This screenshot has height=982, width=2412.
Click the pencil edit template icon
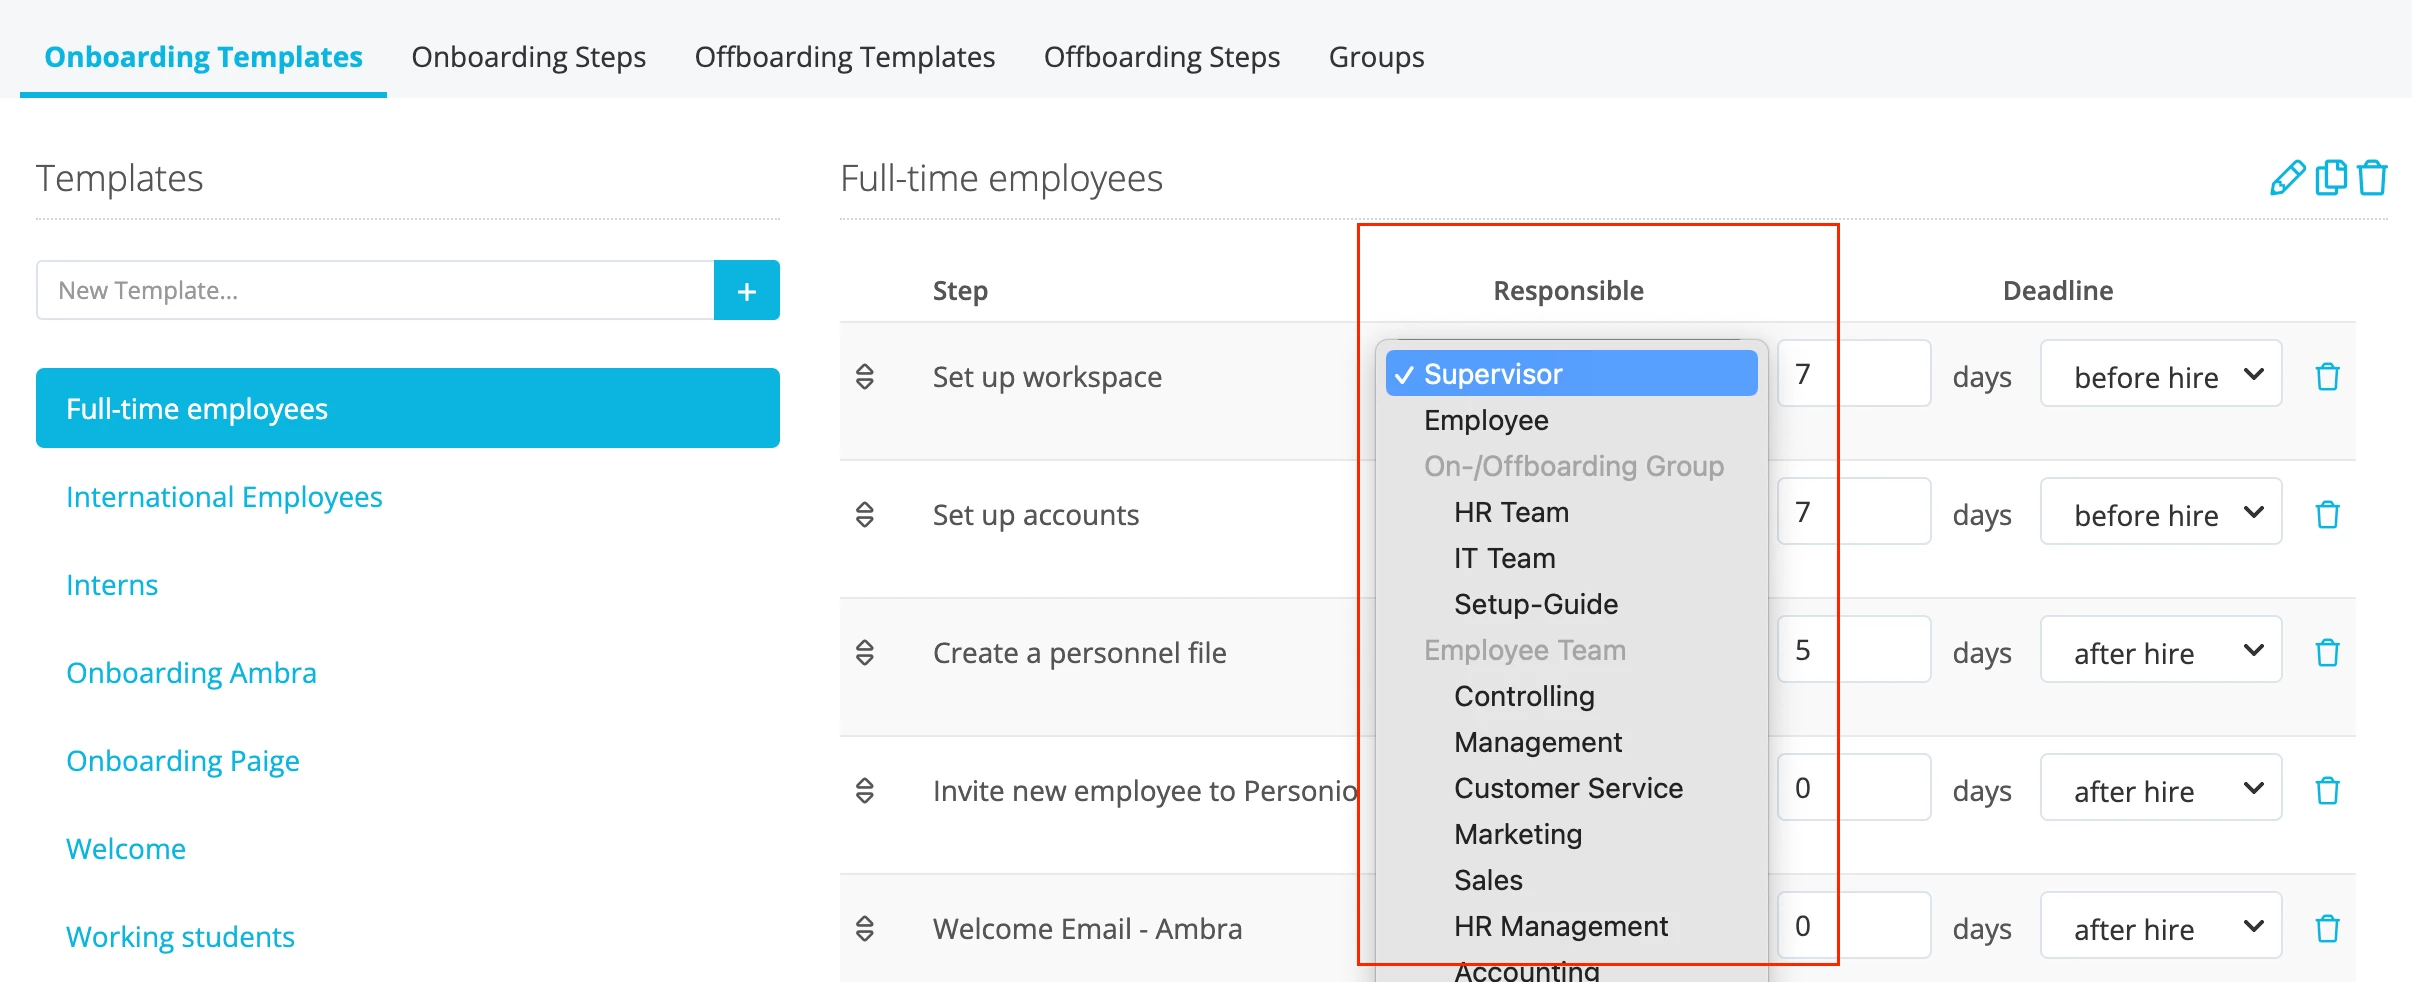pos(2286,178)
